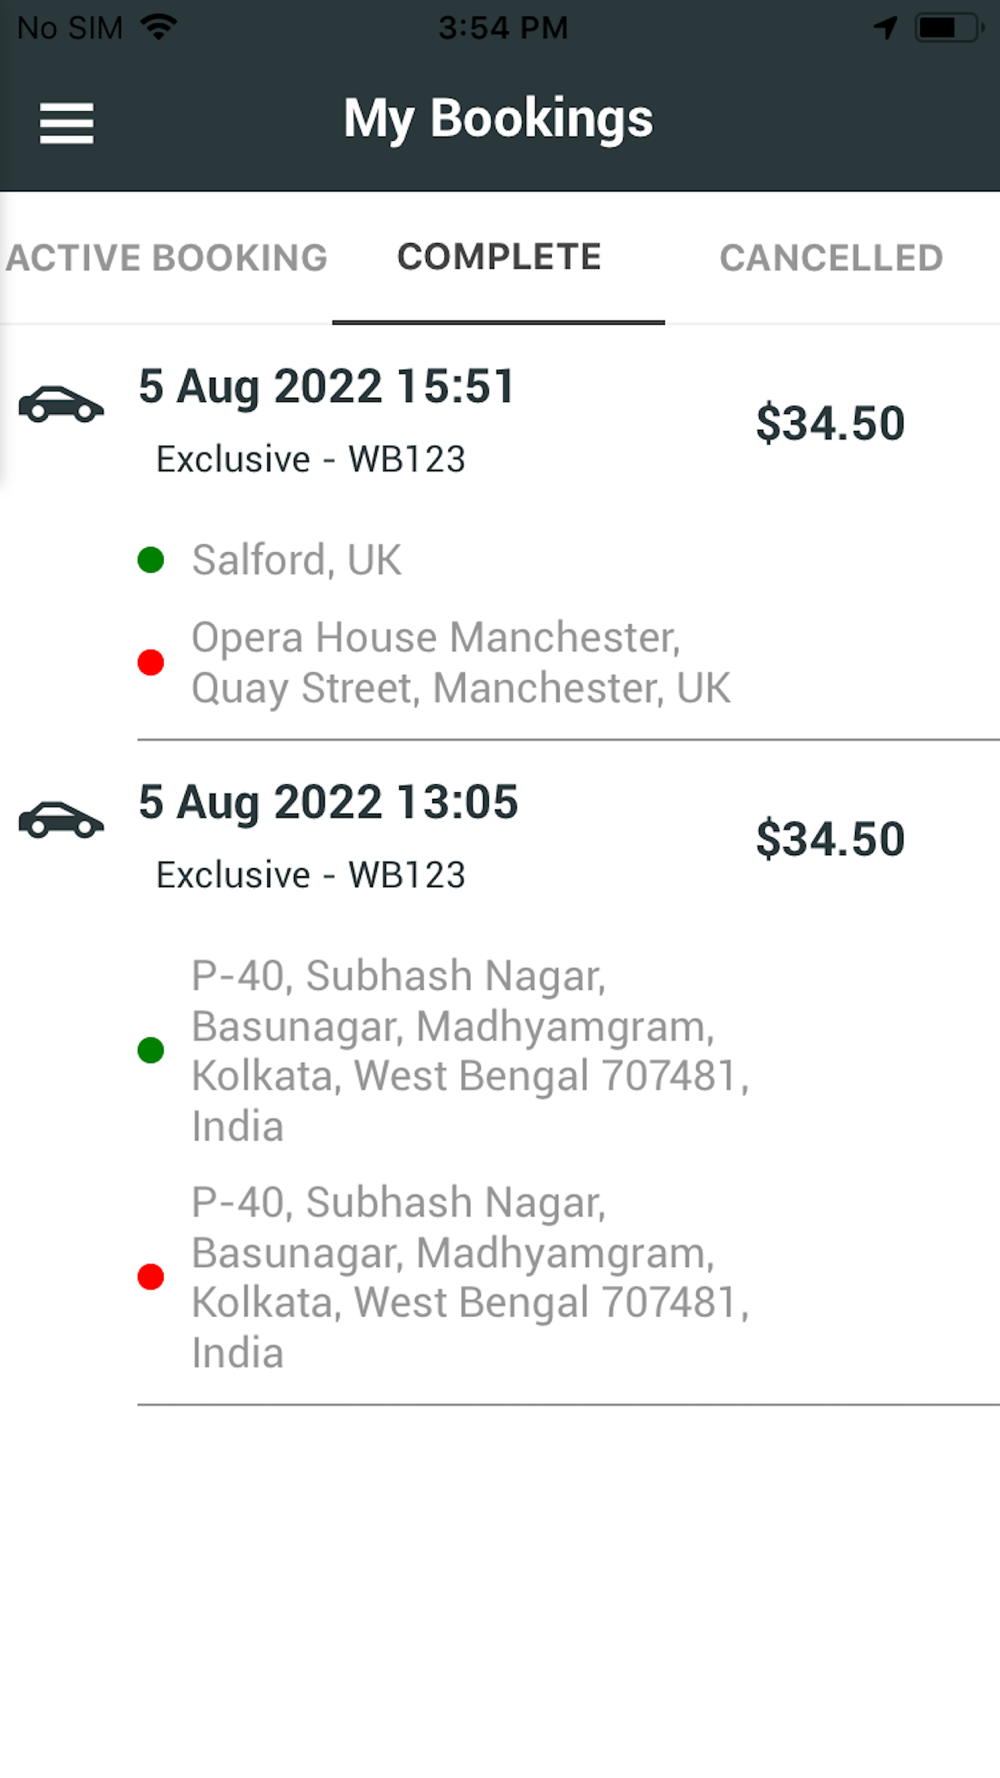Open booking dated 5 Aug 2022 15:51

click(x=326, y=387)
